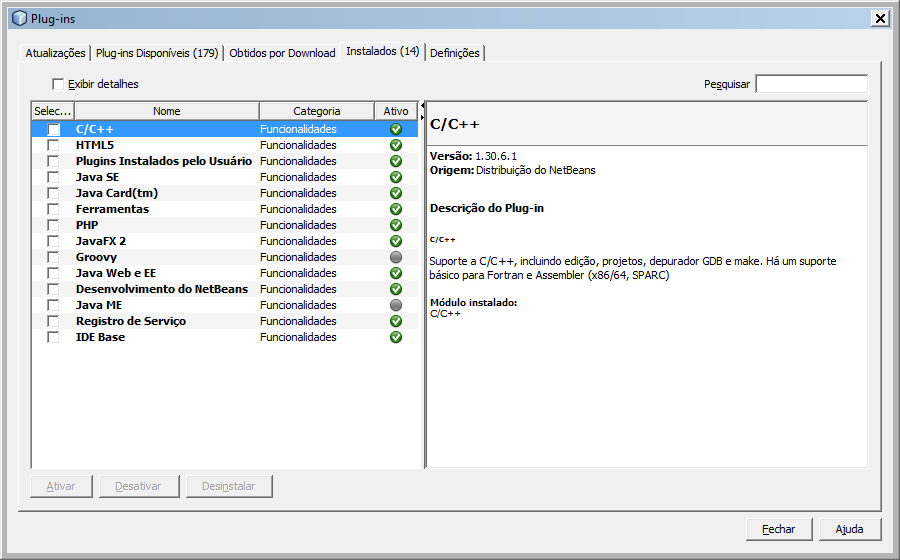Click the Plug-ins cube icon in title bar
Image resolution: width=900 pixels, height=560 pixels.
tap(20, 18)
